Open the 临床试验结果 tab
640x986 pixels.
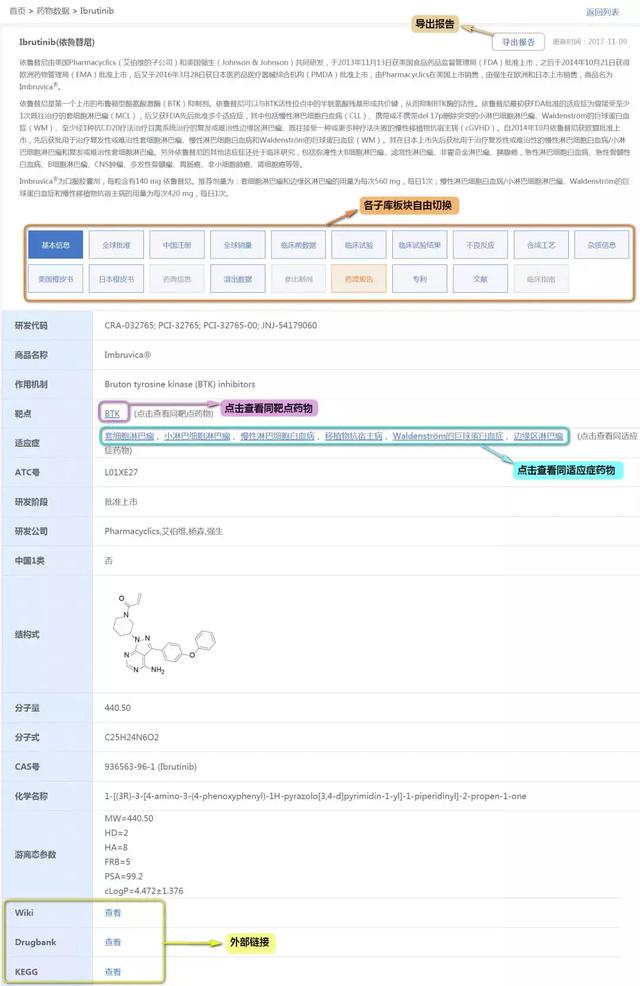tap(419, 245)
